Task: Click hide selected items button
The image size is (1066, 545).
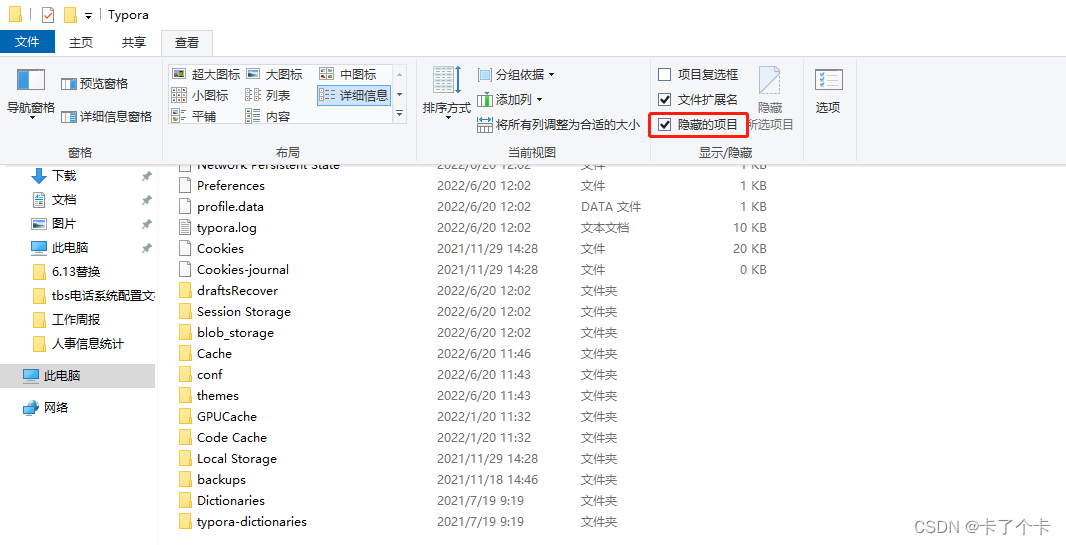Action: [x=770, y=99]
